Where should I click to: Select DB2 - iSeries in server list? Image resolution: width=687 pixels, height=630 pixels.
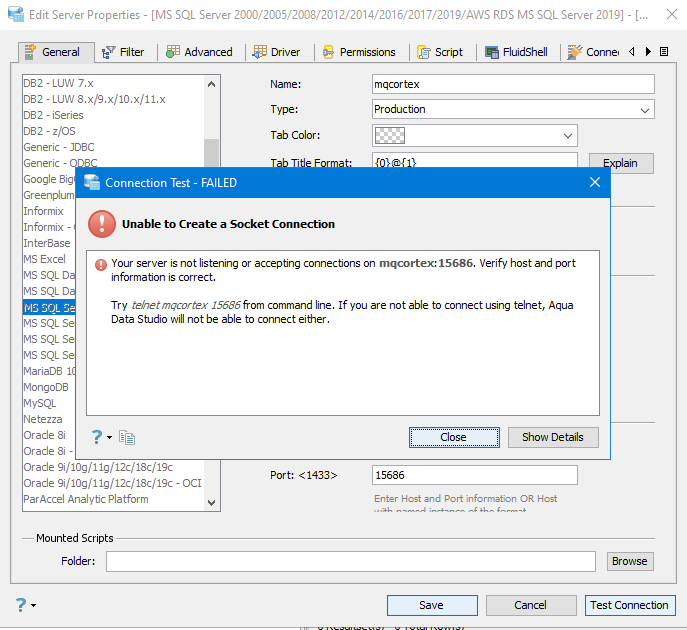click(x=113, y=115)
